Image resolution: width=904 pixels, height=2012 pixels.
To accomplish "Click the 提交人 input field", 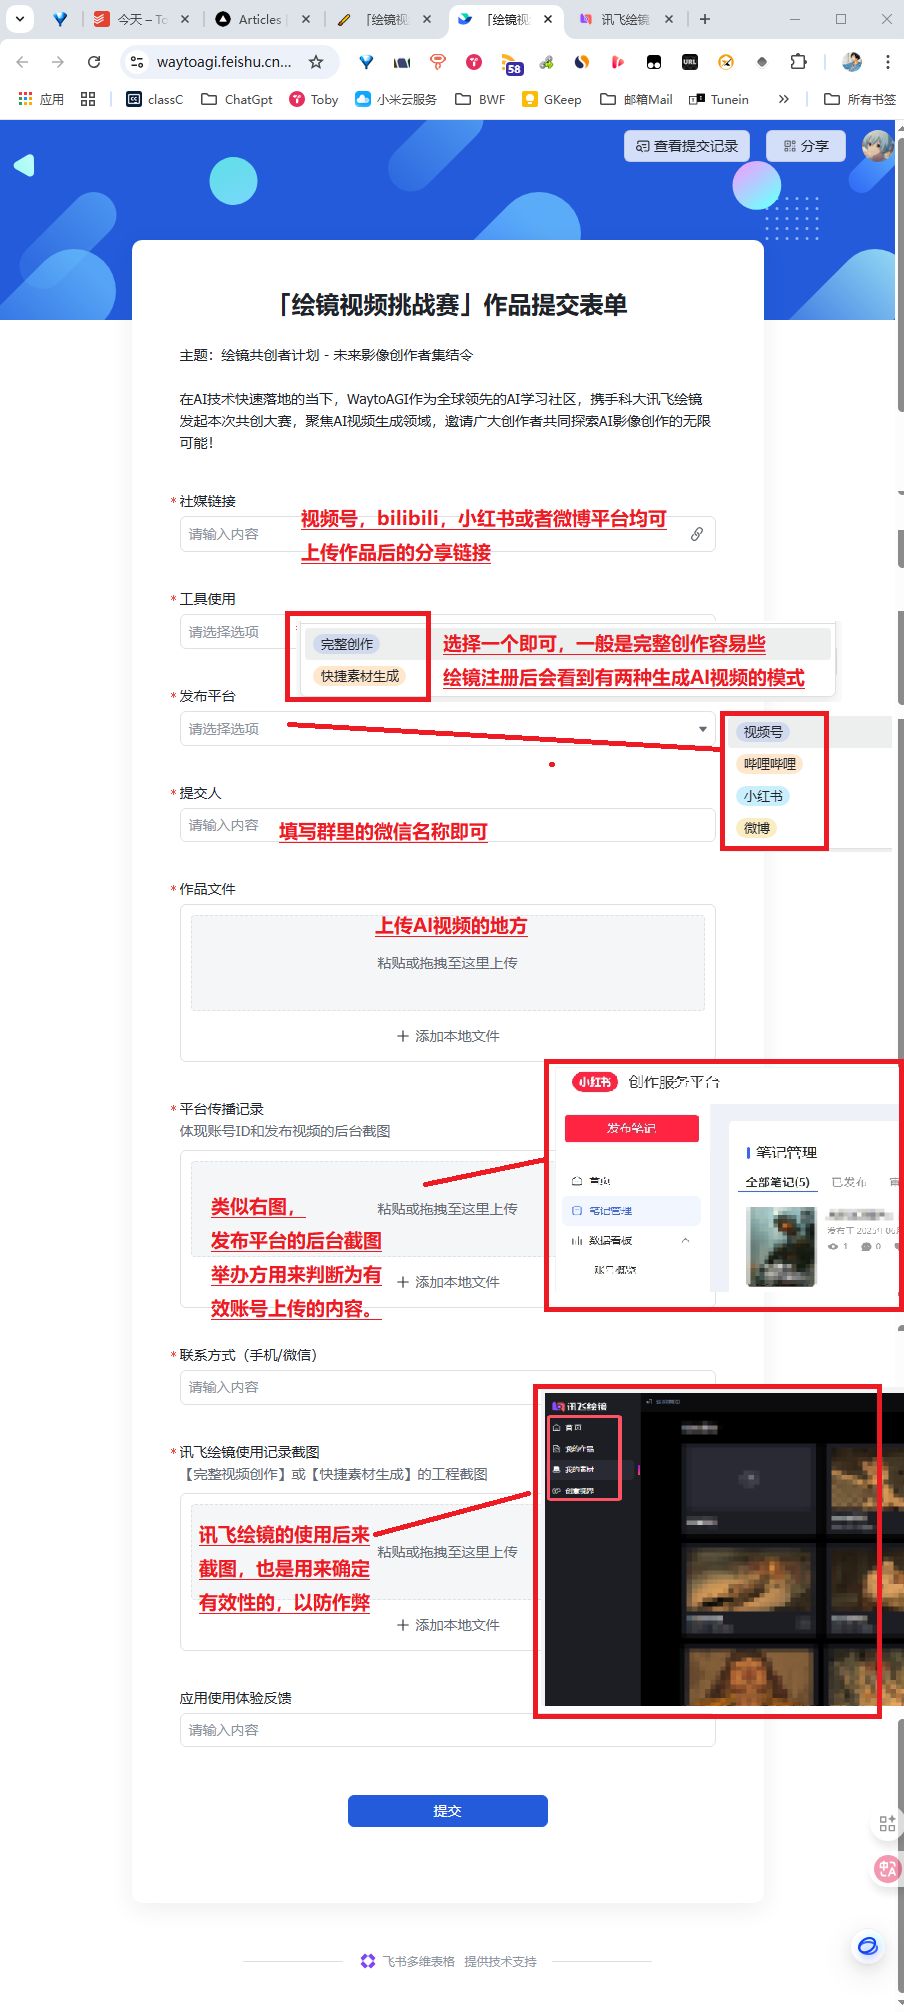I will click(447, 825).
